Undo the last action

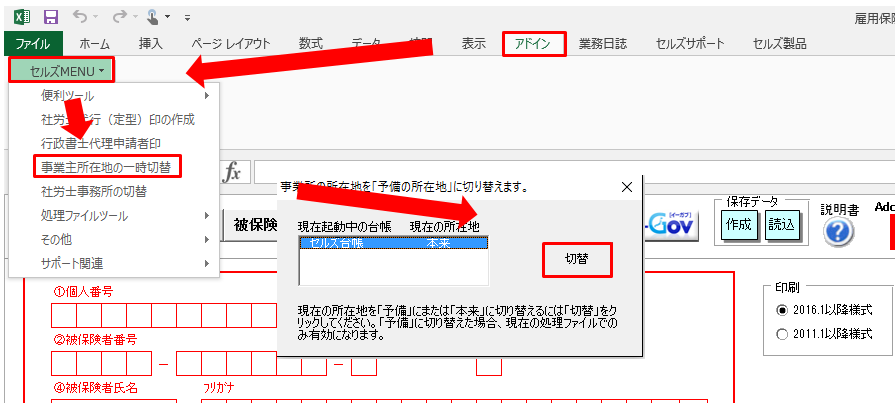pyautogui.click(x=79, y=17)
